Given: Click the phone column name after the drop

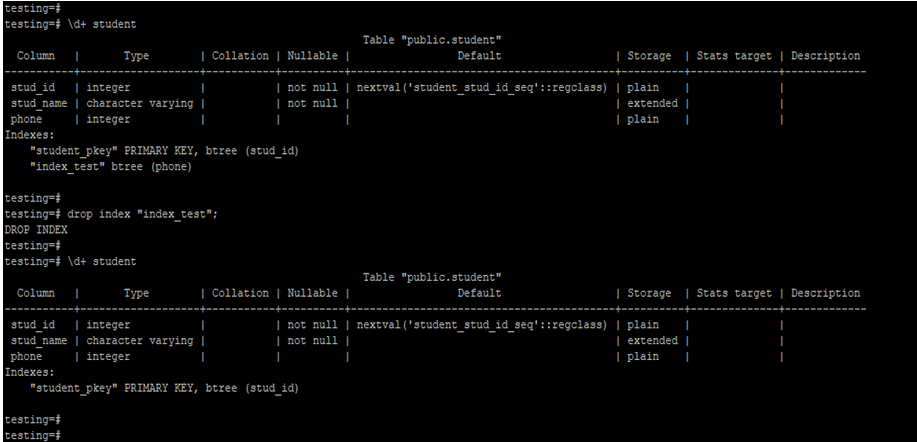Looking at the screenshot, I should click(x=27, y=356).
